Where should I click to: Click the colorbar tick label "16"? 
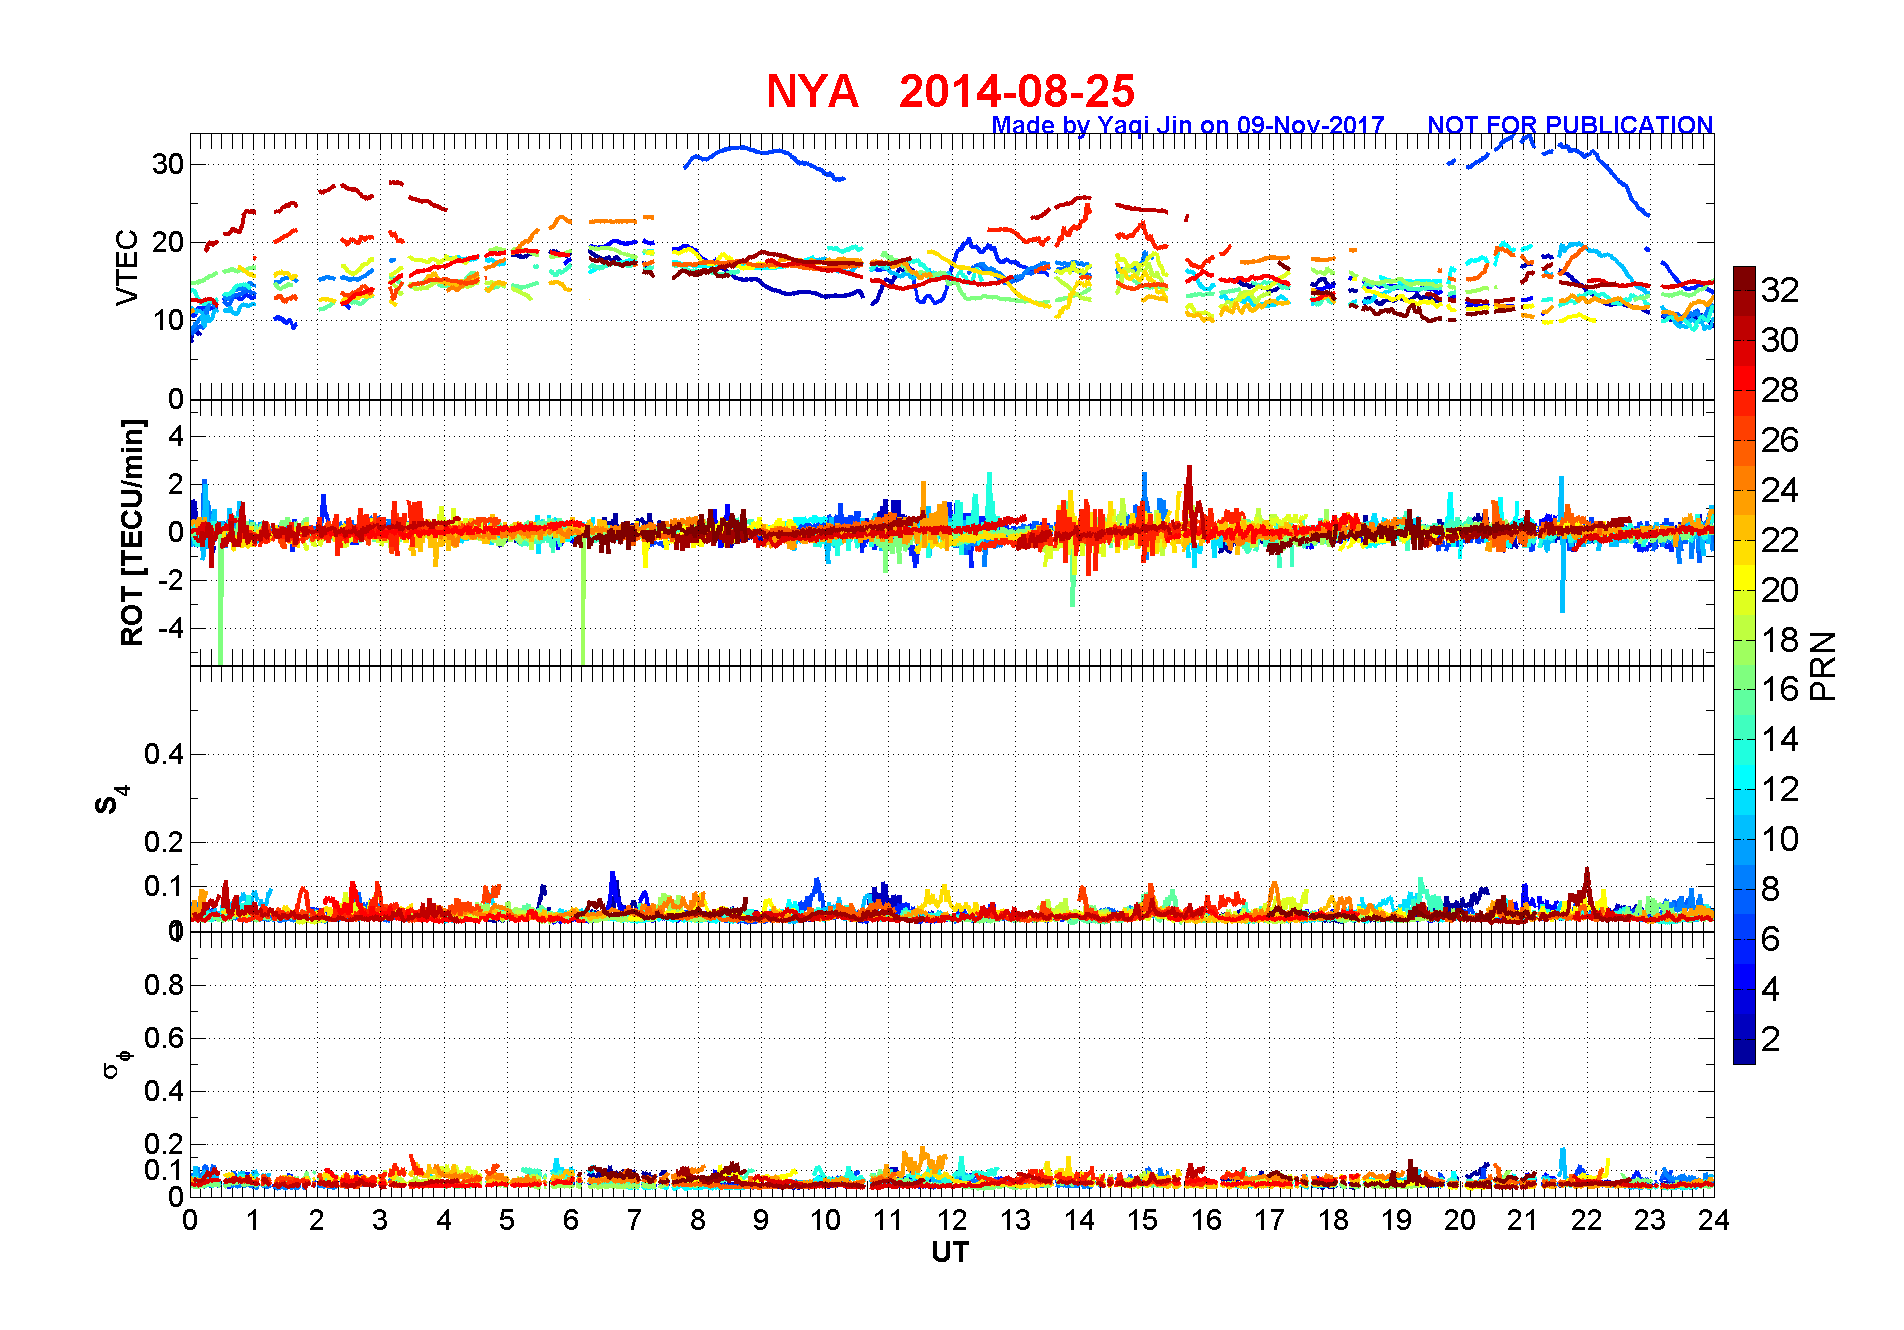tap(1780, 689)
